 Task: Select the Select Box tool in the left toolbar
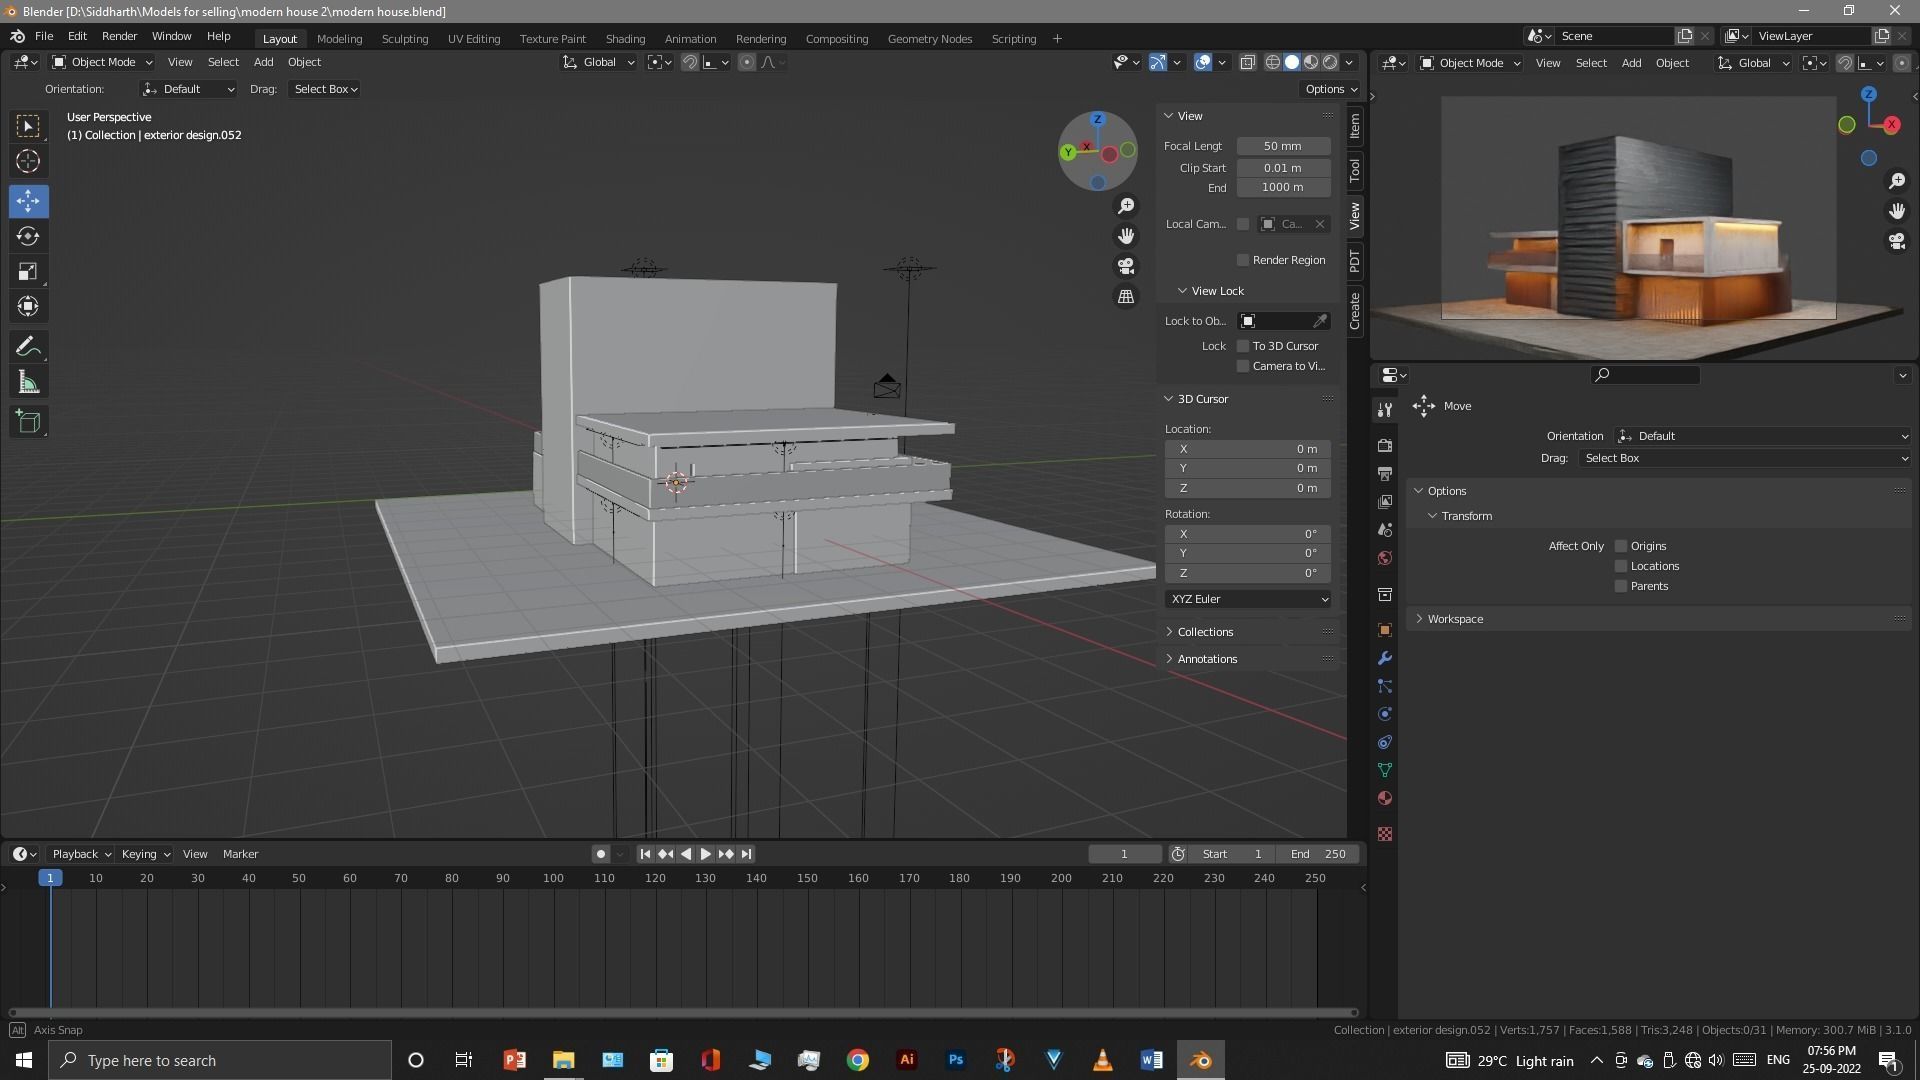[28, 126]
